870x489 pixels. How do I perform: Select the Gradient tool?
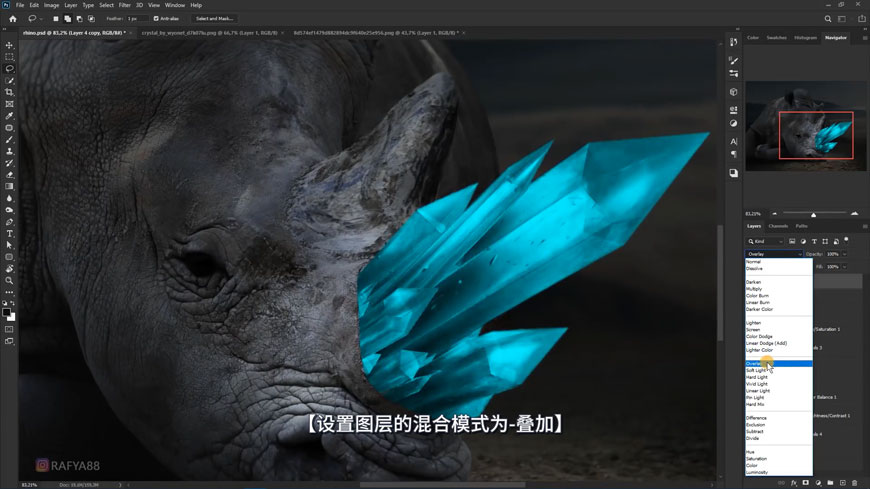pyautogui.click(x=9, y=186)
